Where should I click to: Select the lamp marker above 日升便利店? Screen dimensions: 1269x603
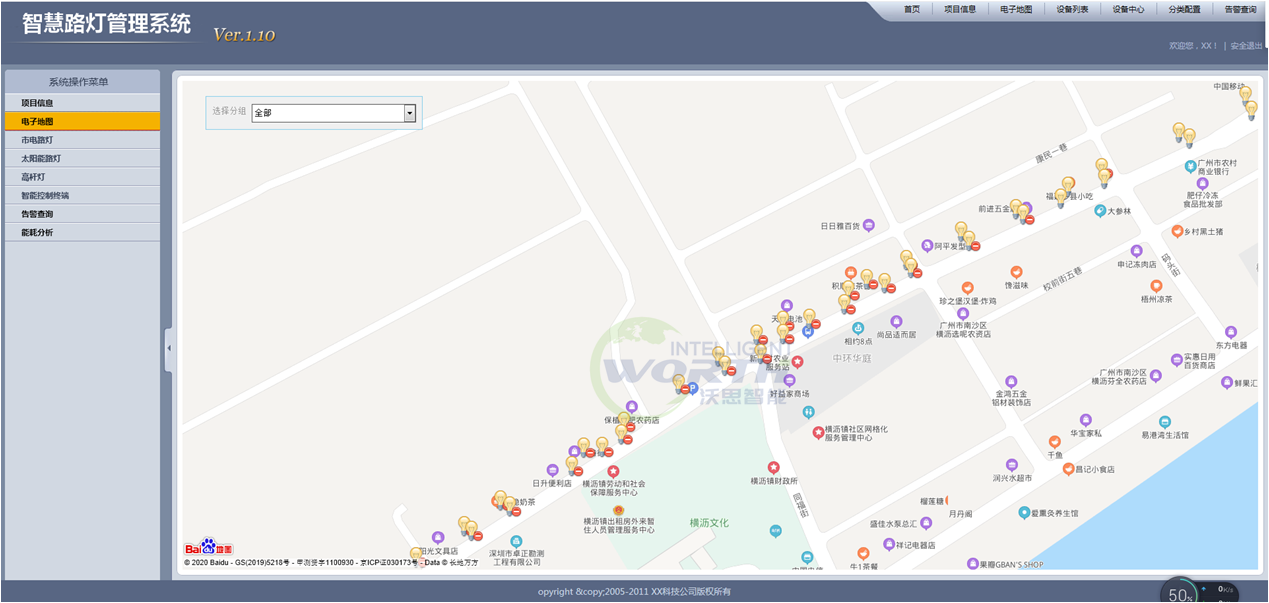tap(572, 465)
